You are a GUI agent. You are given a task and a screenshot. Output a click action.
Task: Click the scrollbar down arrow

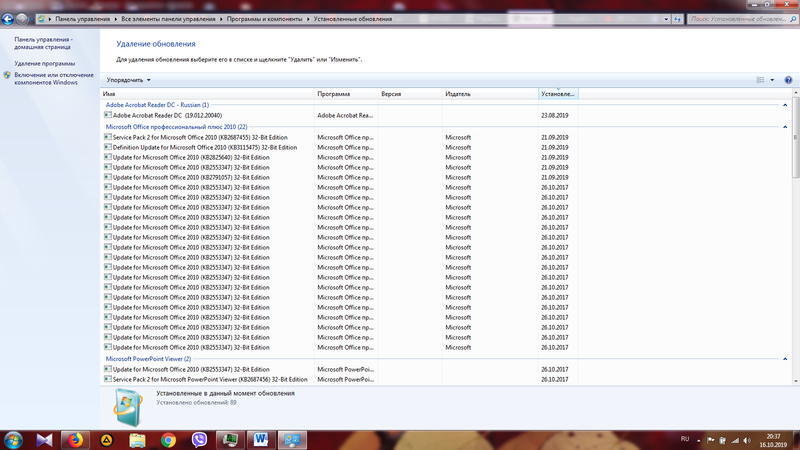795,381
